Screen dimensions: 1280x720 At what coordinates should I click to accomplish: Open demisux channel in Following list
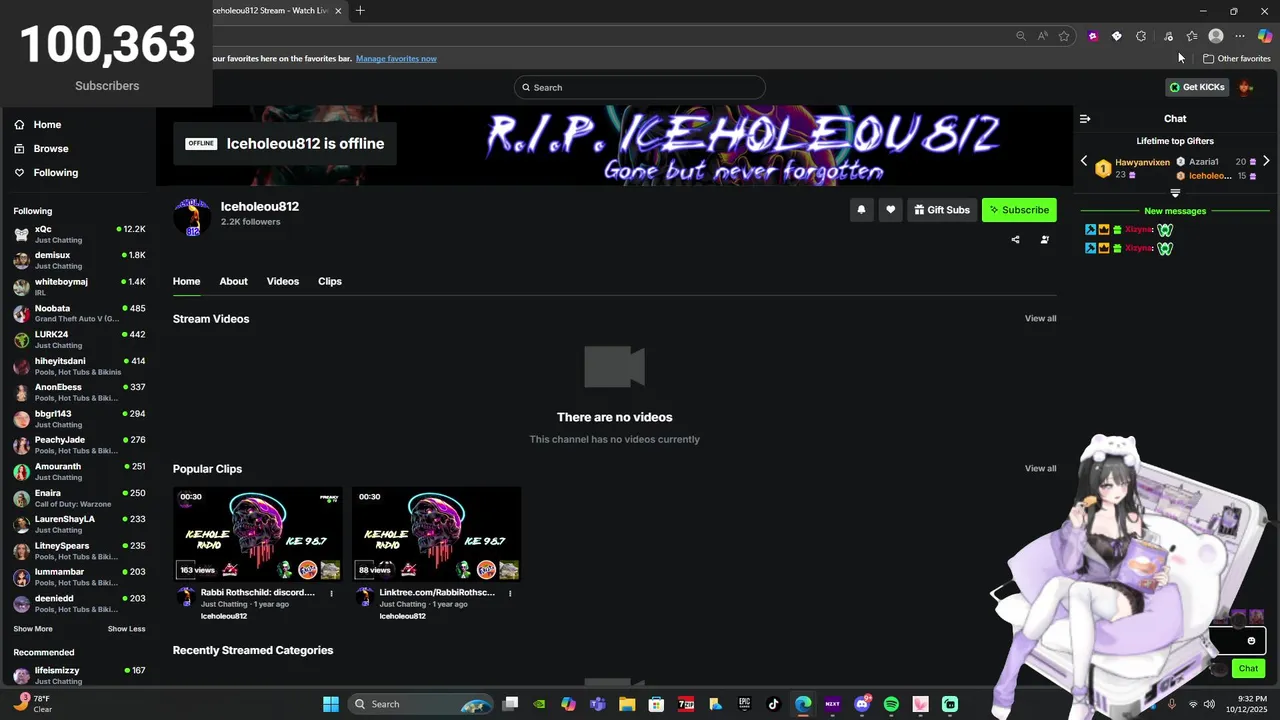(78, 260)
